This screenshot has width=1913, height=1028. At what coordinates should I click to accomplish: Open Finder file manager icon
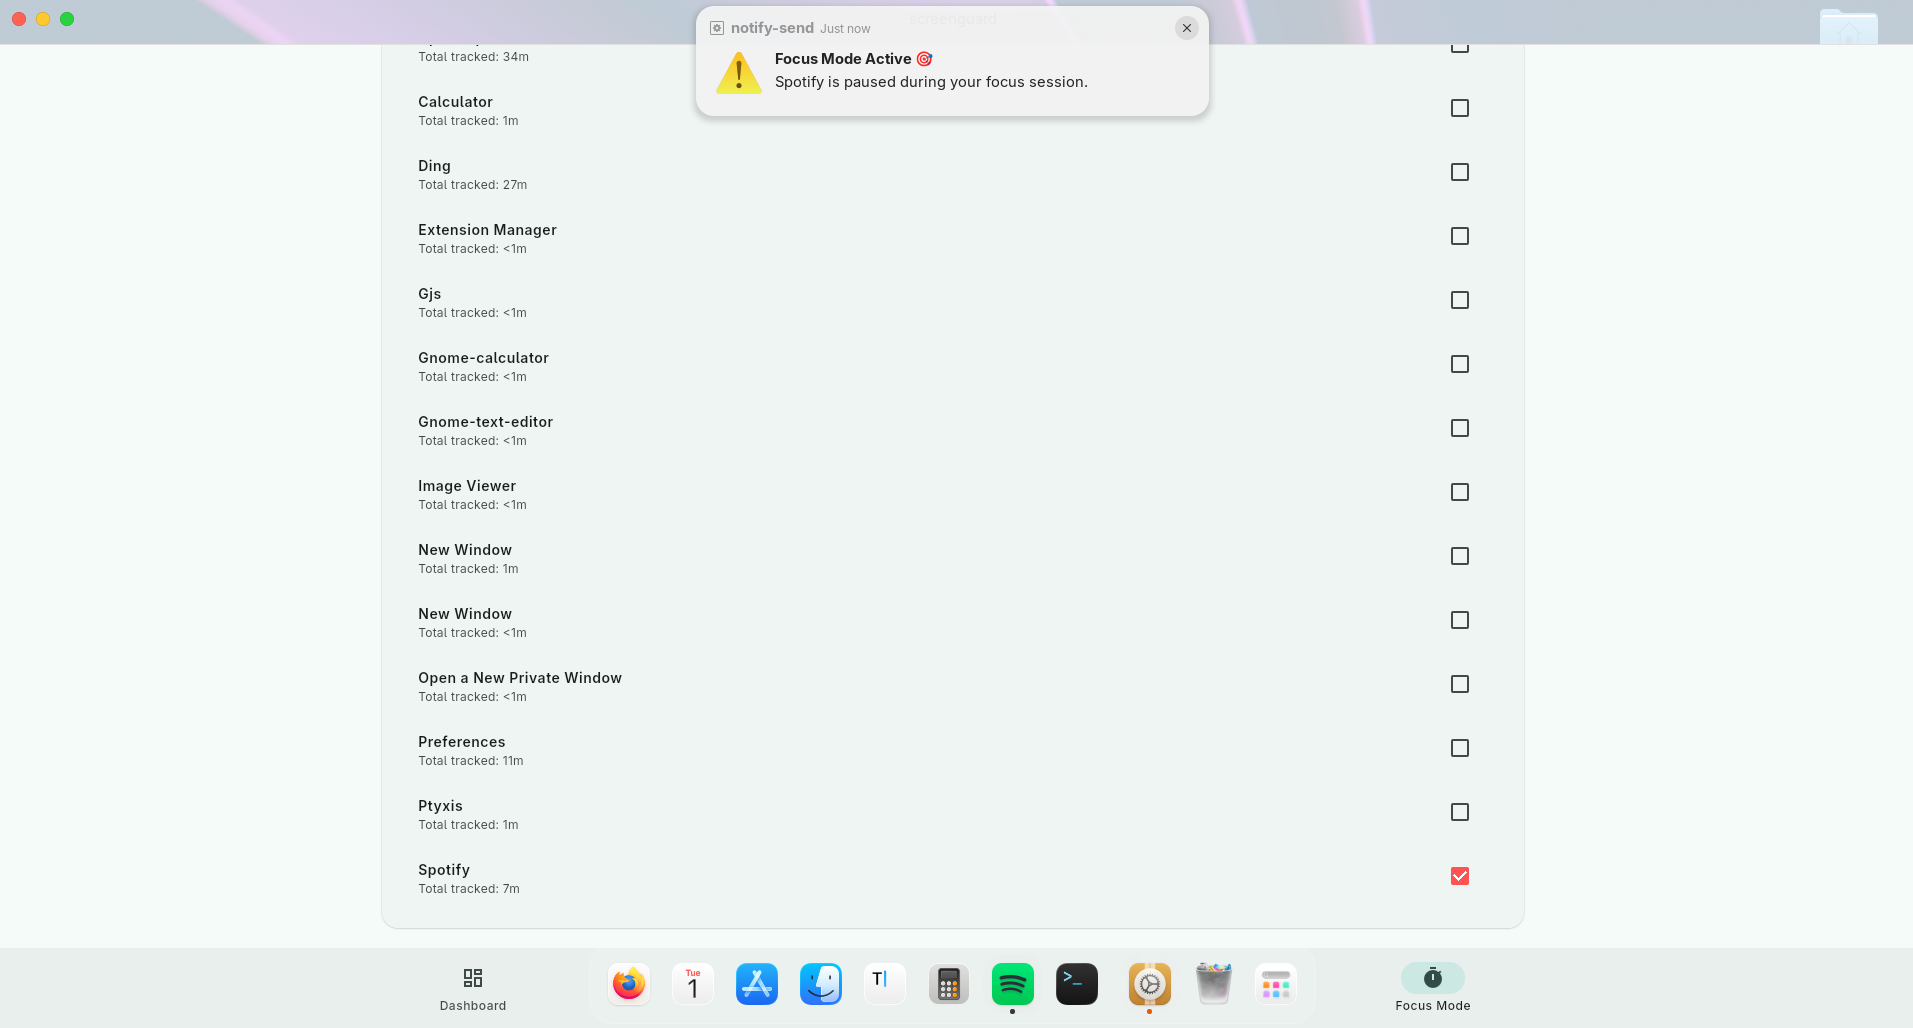pos(821,985)
